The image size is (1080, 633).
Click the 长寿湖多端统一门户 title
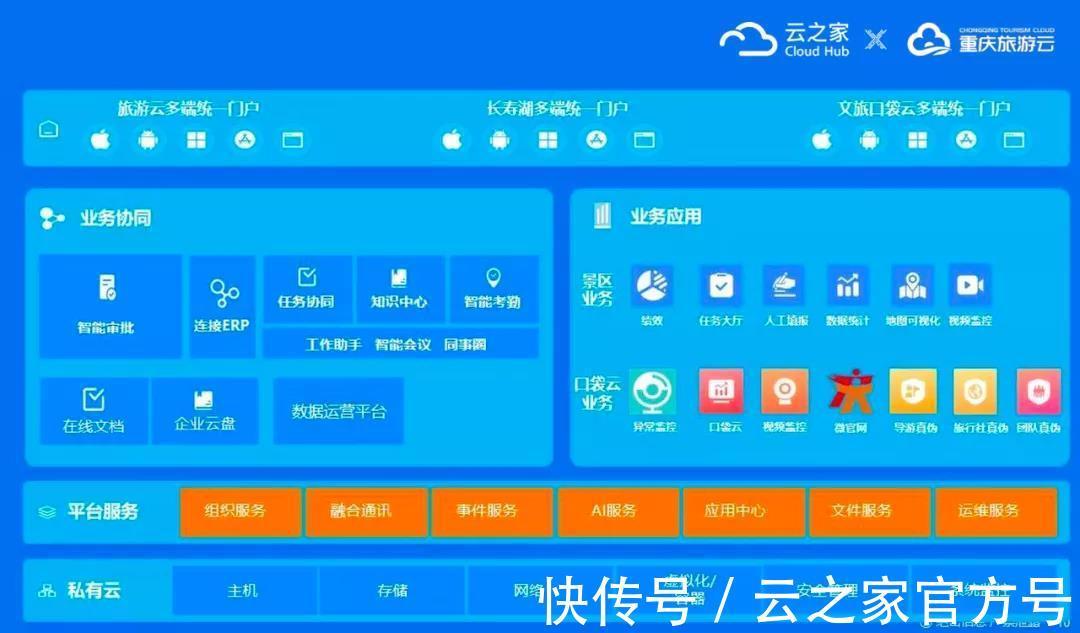557,108
